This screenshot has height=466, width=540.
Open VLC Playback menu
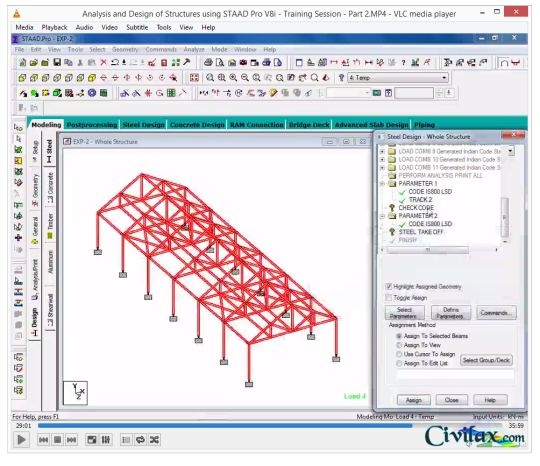54,28
